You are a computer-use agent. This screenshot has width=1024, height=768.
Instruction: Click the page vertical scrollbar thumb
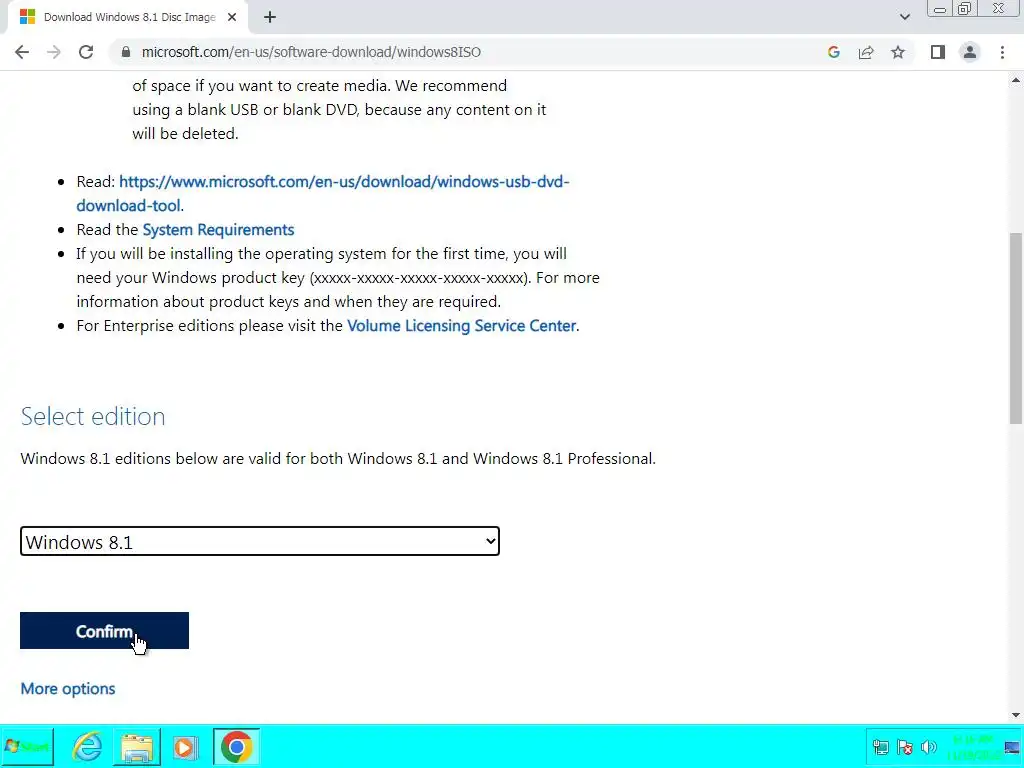pyautogui.click(x=1016, y=328)
